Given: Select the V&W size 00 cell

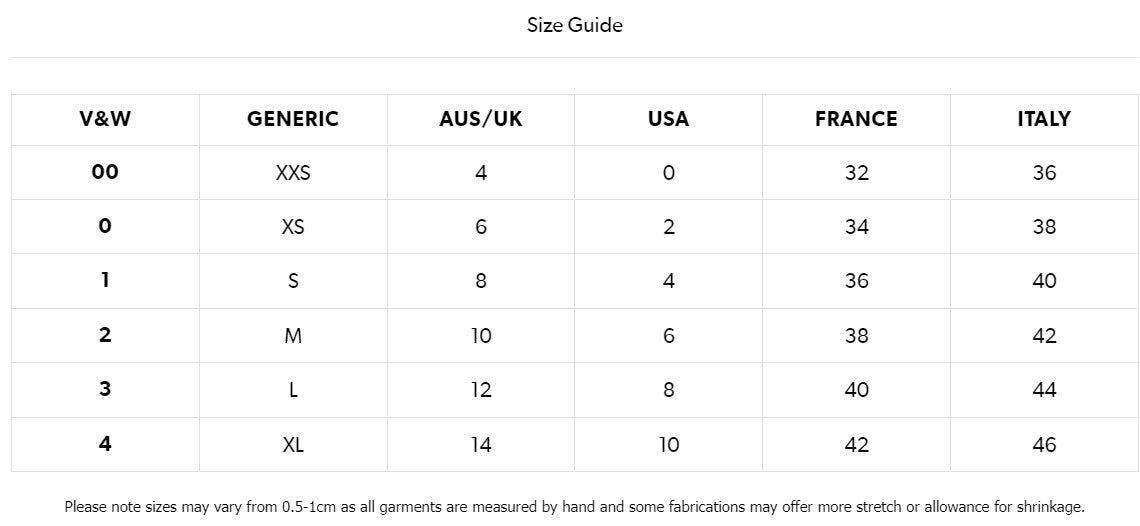Looking at the screenshot, I should (105, 172).
